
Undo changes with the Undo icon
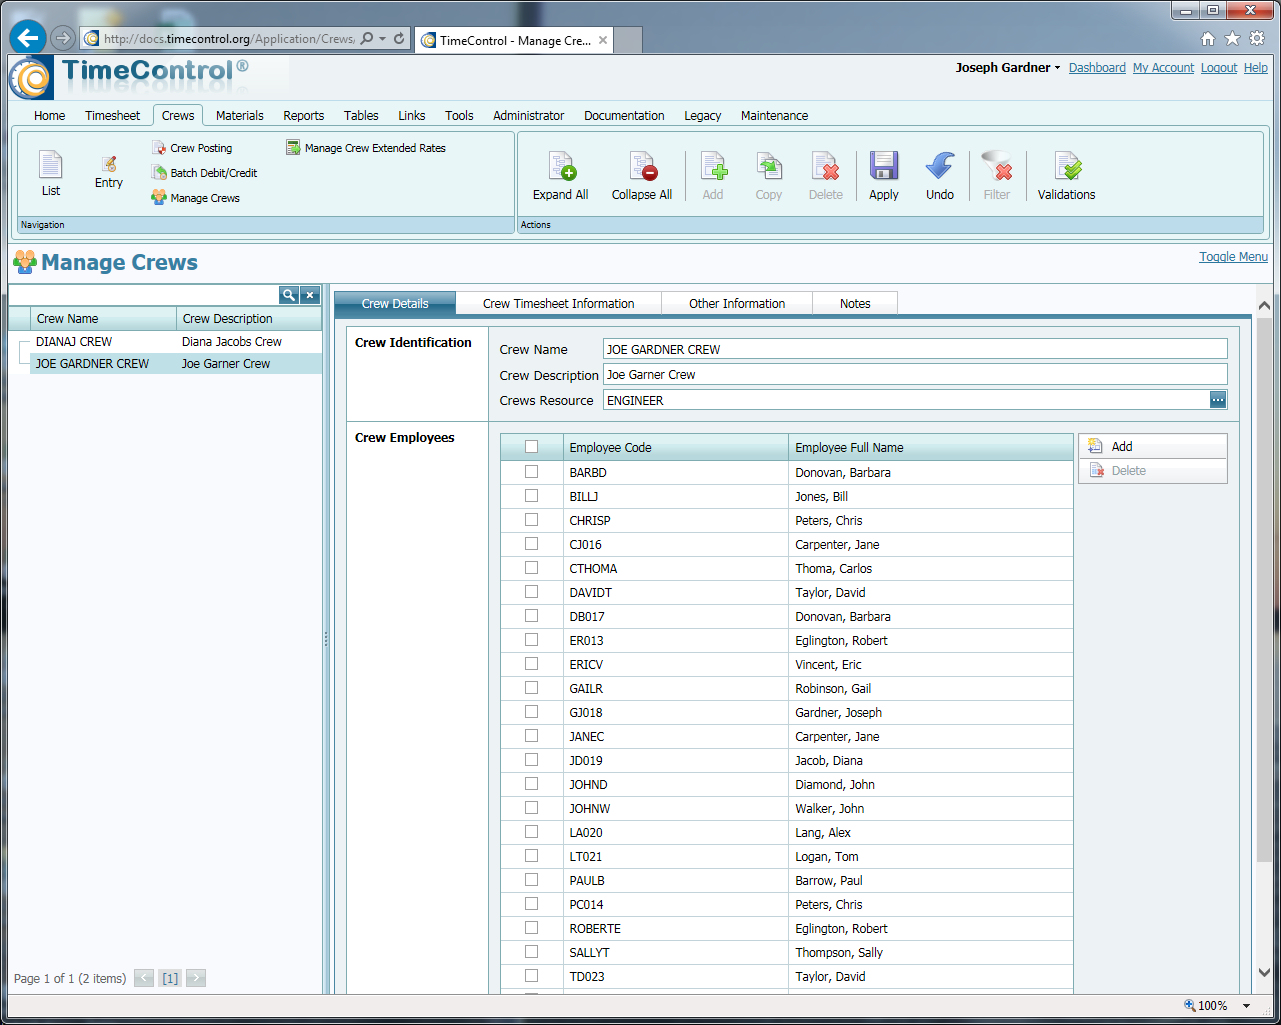click(940, 175)
